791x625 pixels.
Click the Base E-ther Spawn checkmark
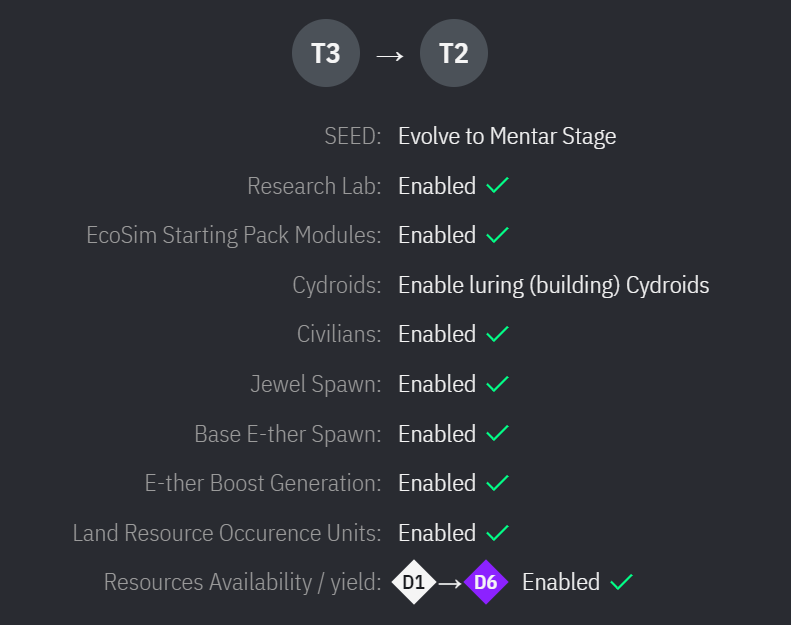click(x=497, y=434)
